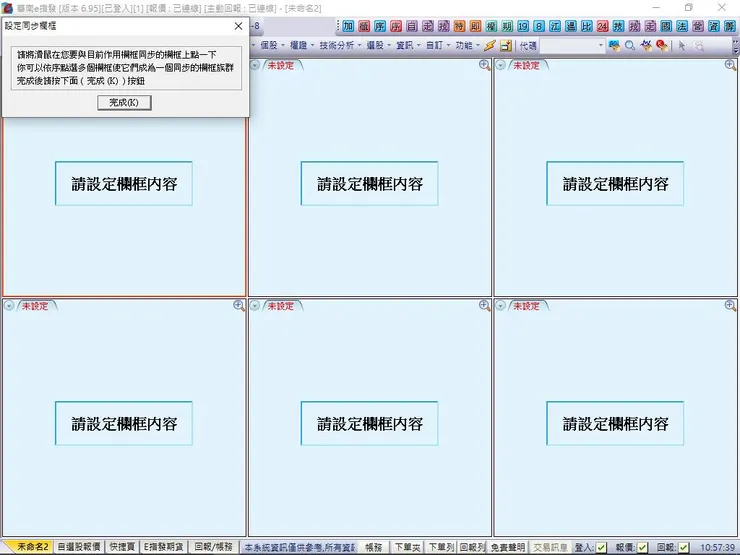The height and width of the screenshot is (555, 740).
Task: Expand the top-middle panel's round dropdown button
Action: 255,65
